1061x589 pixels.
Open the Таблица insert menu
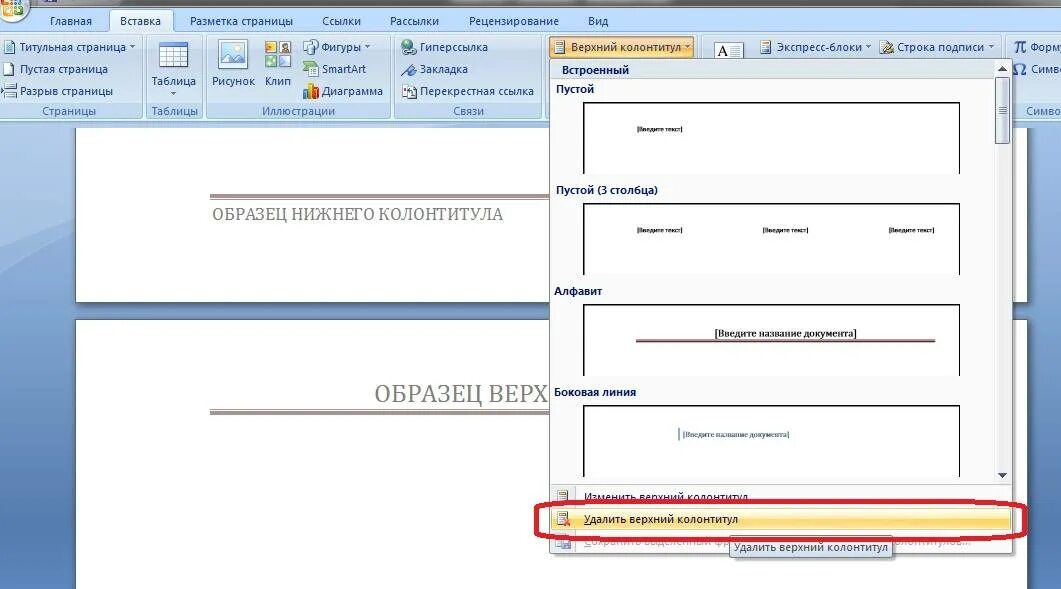(x=173, y=68)
